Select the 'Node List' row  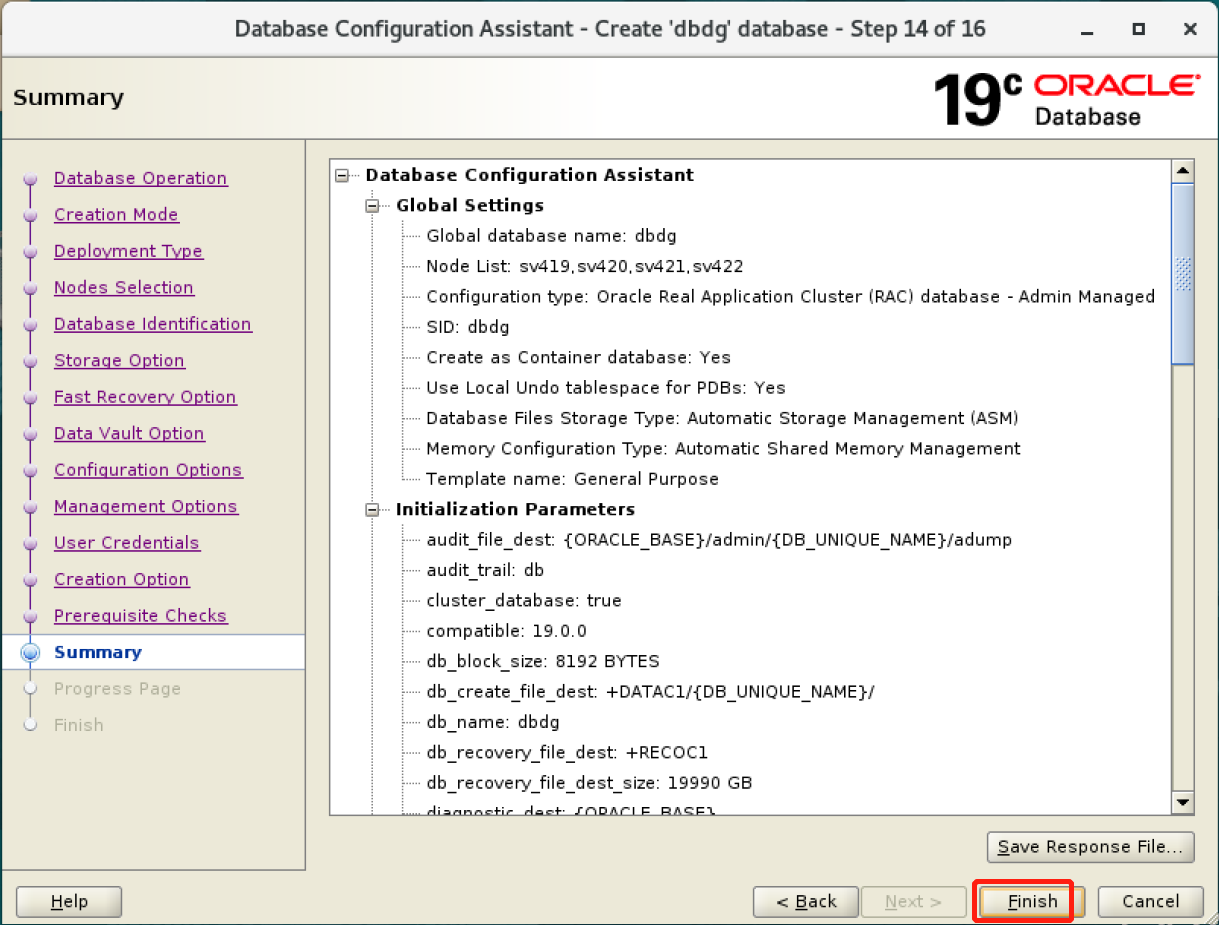coord(584,267)
